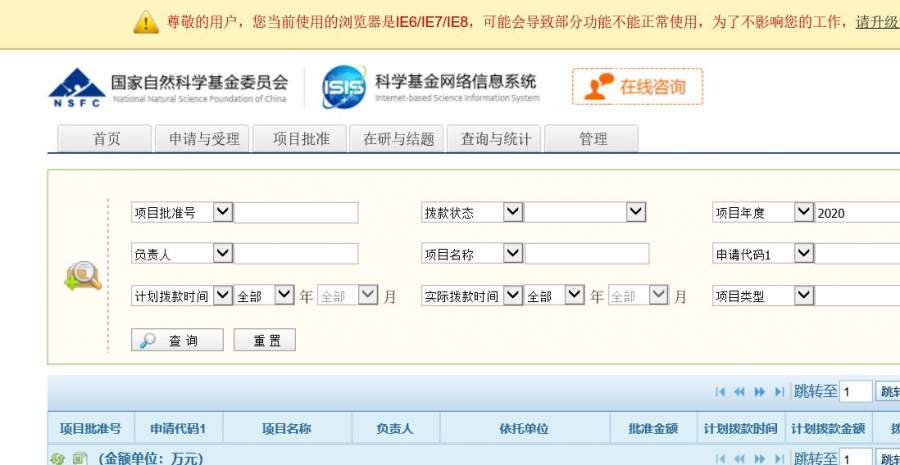
Task: Go to first page using top pager icon
Action: click(x=720, y=392)
